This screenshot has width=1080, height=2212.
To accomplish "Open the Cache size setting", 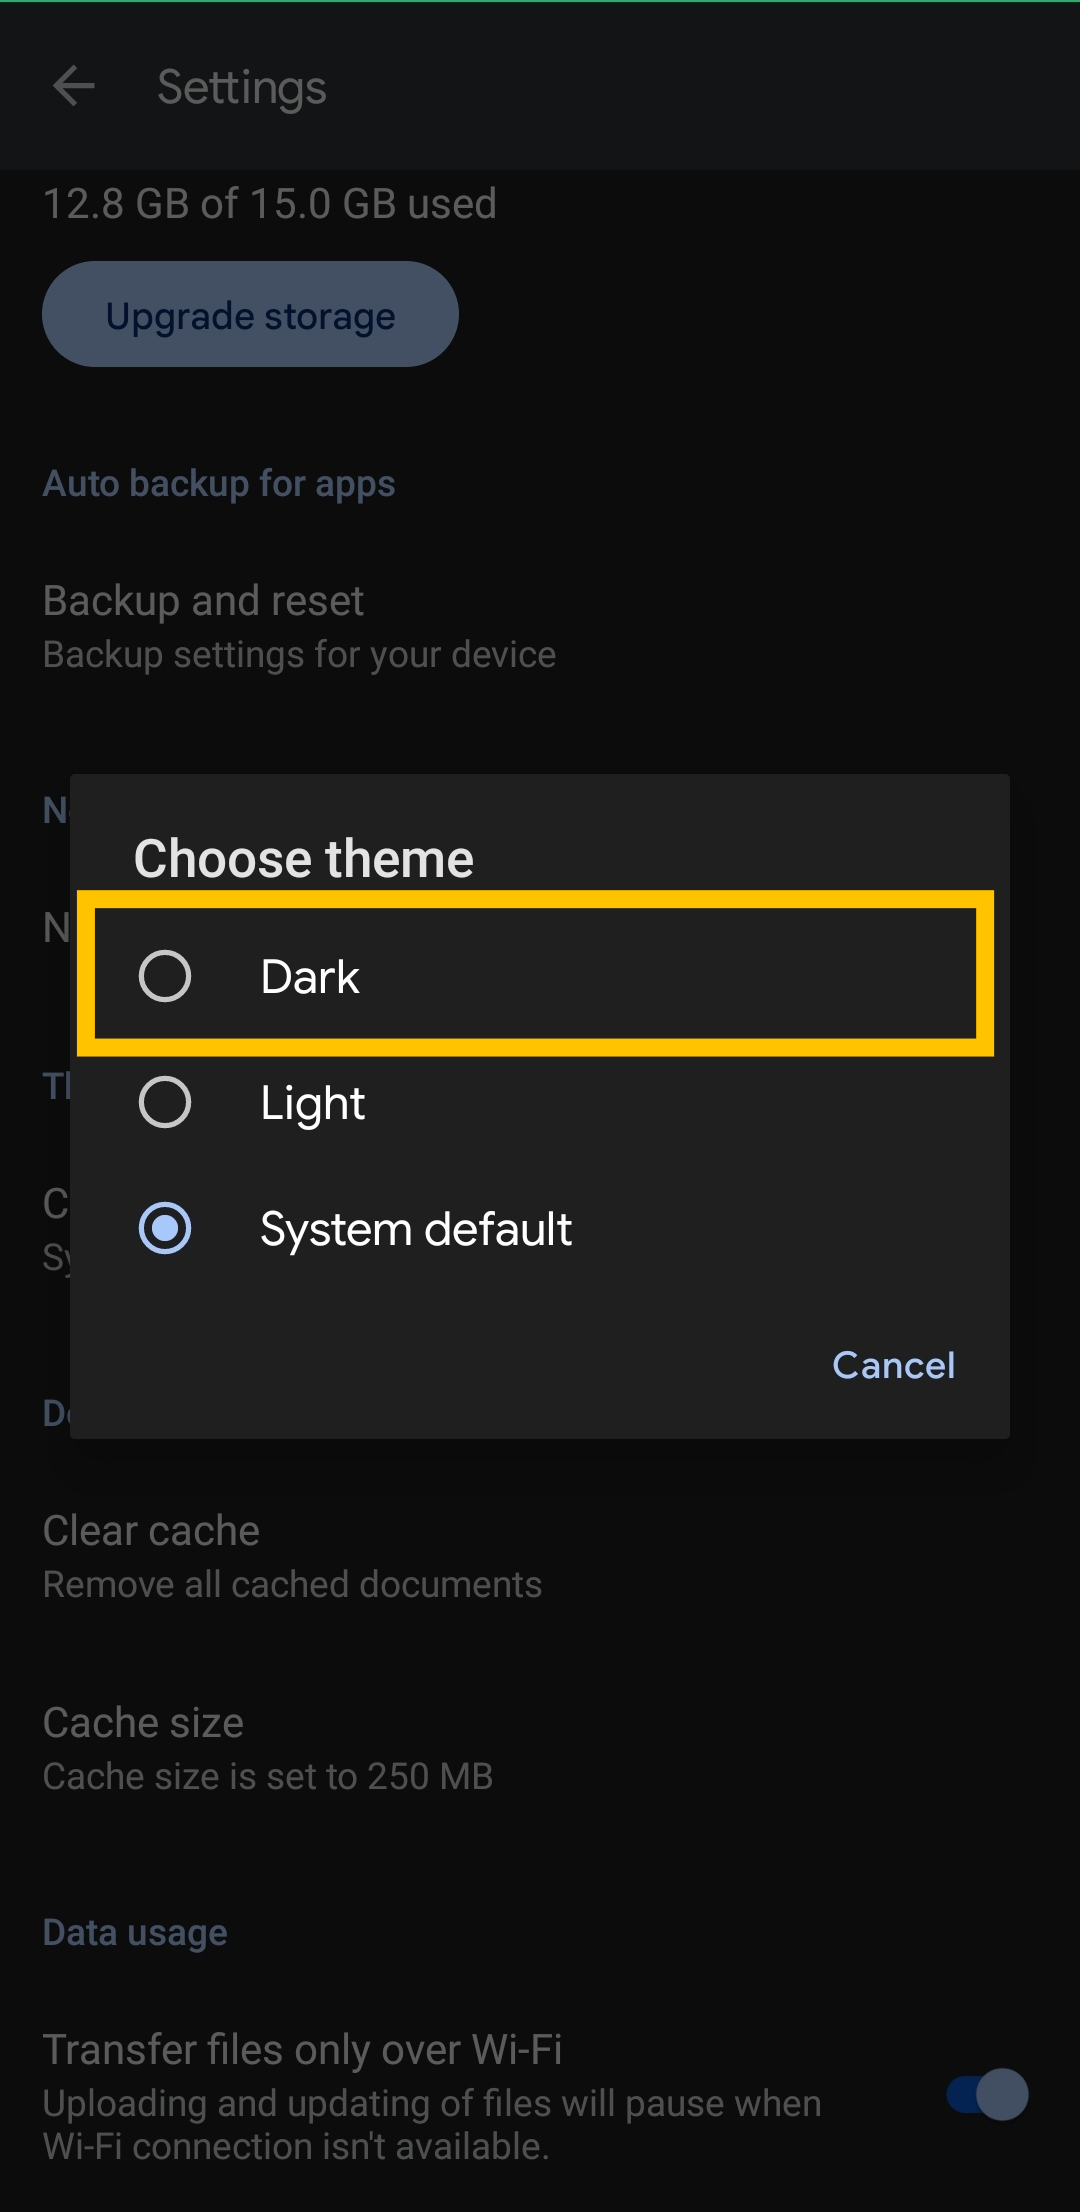I will [x=143, y=1723].
